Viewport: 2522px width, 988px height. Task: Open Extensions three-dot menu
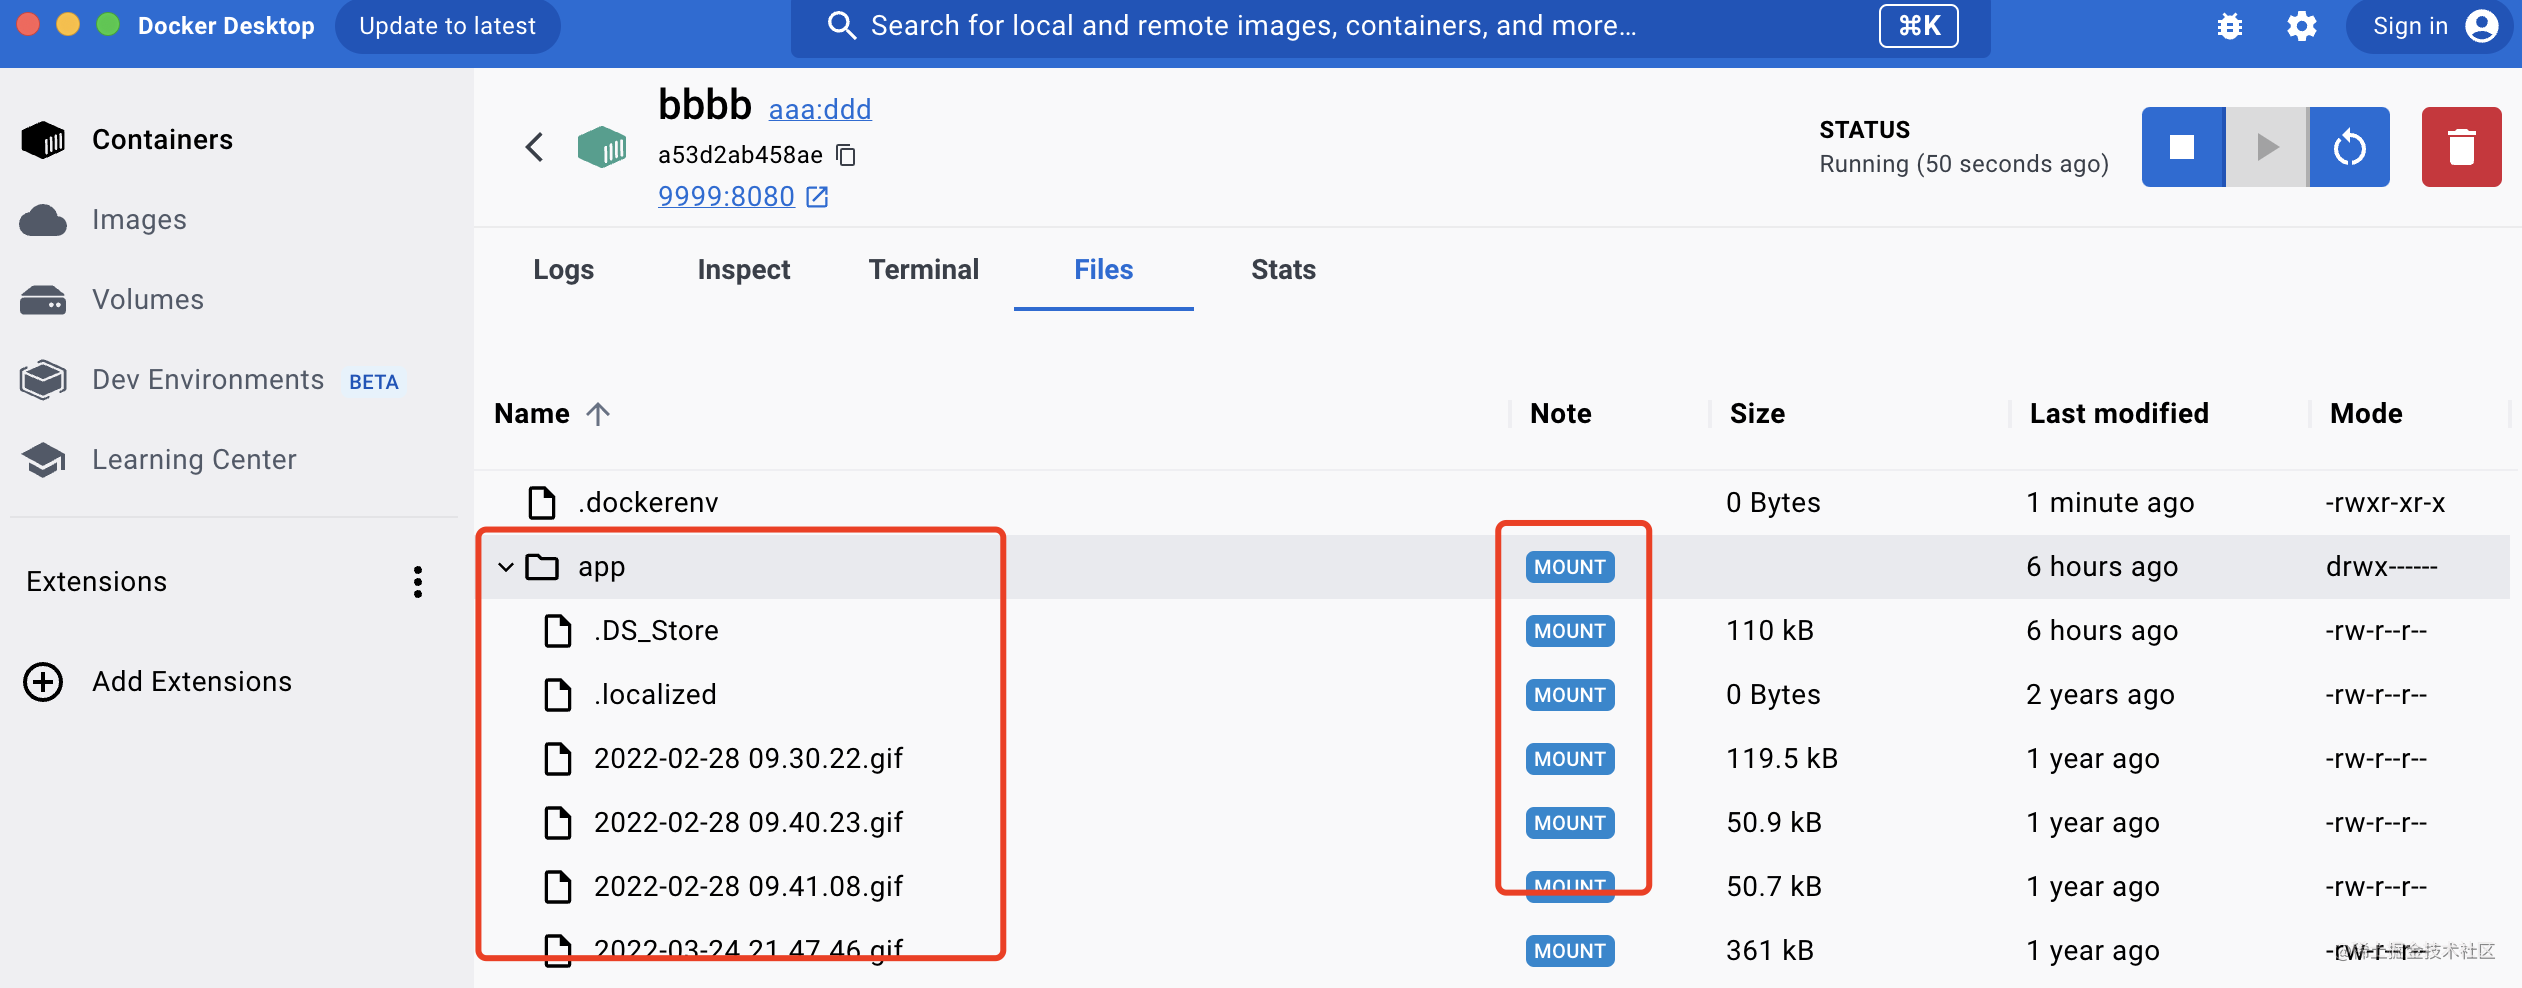point(418,582)
